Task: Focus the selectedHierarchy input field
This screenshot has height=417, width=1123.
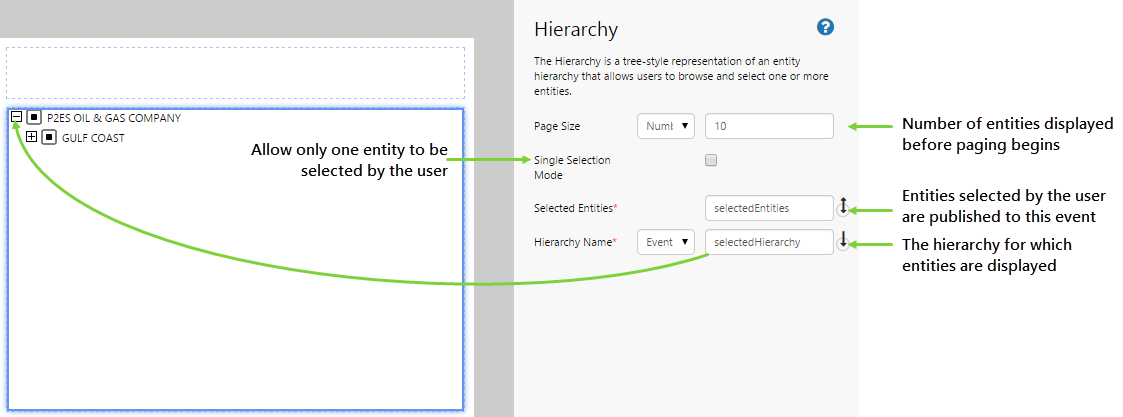Action: coord(768,241)
